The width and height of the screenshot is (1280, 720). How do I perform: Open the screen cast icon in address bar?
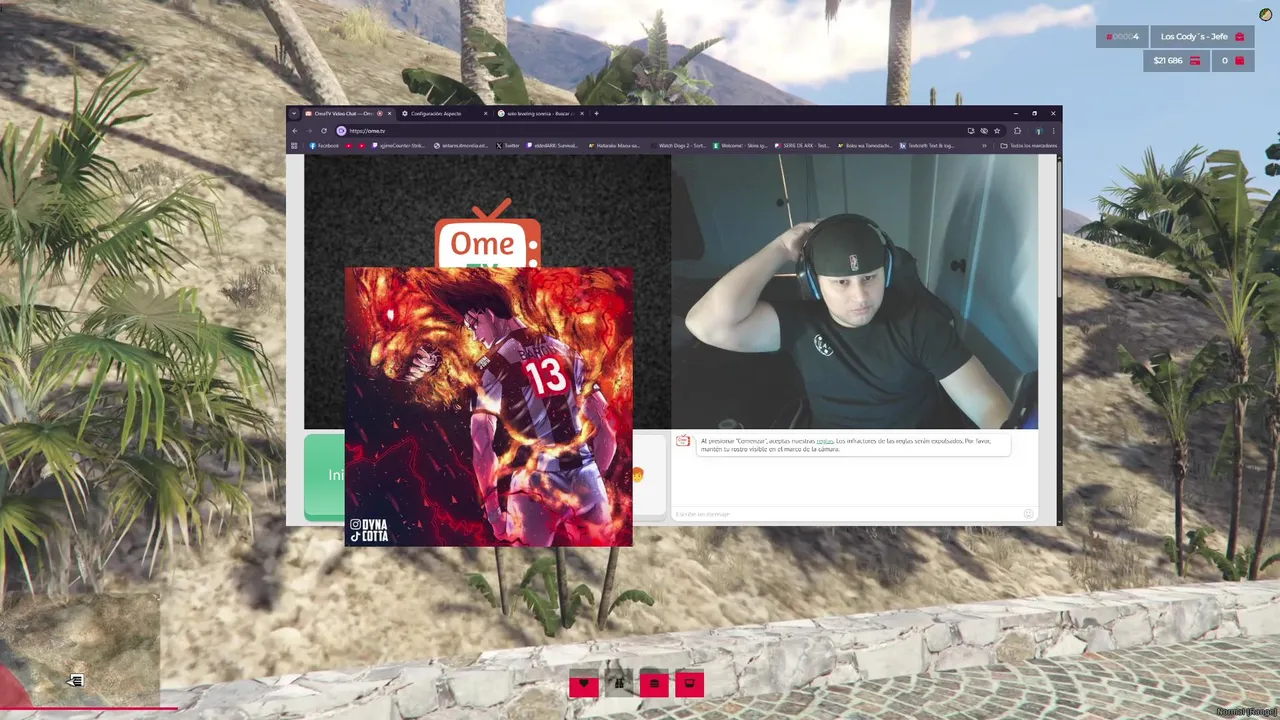click(970, 131)
